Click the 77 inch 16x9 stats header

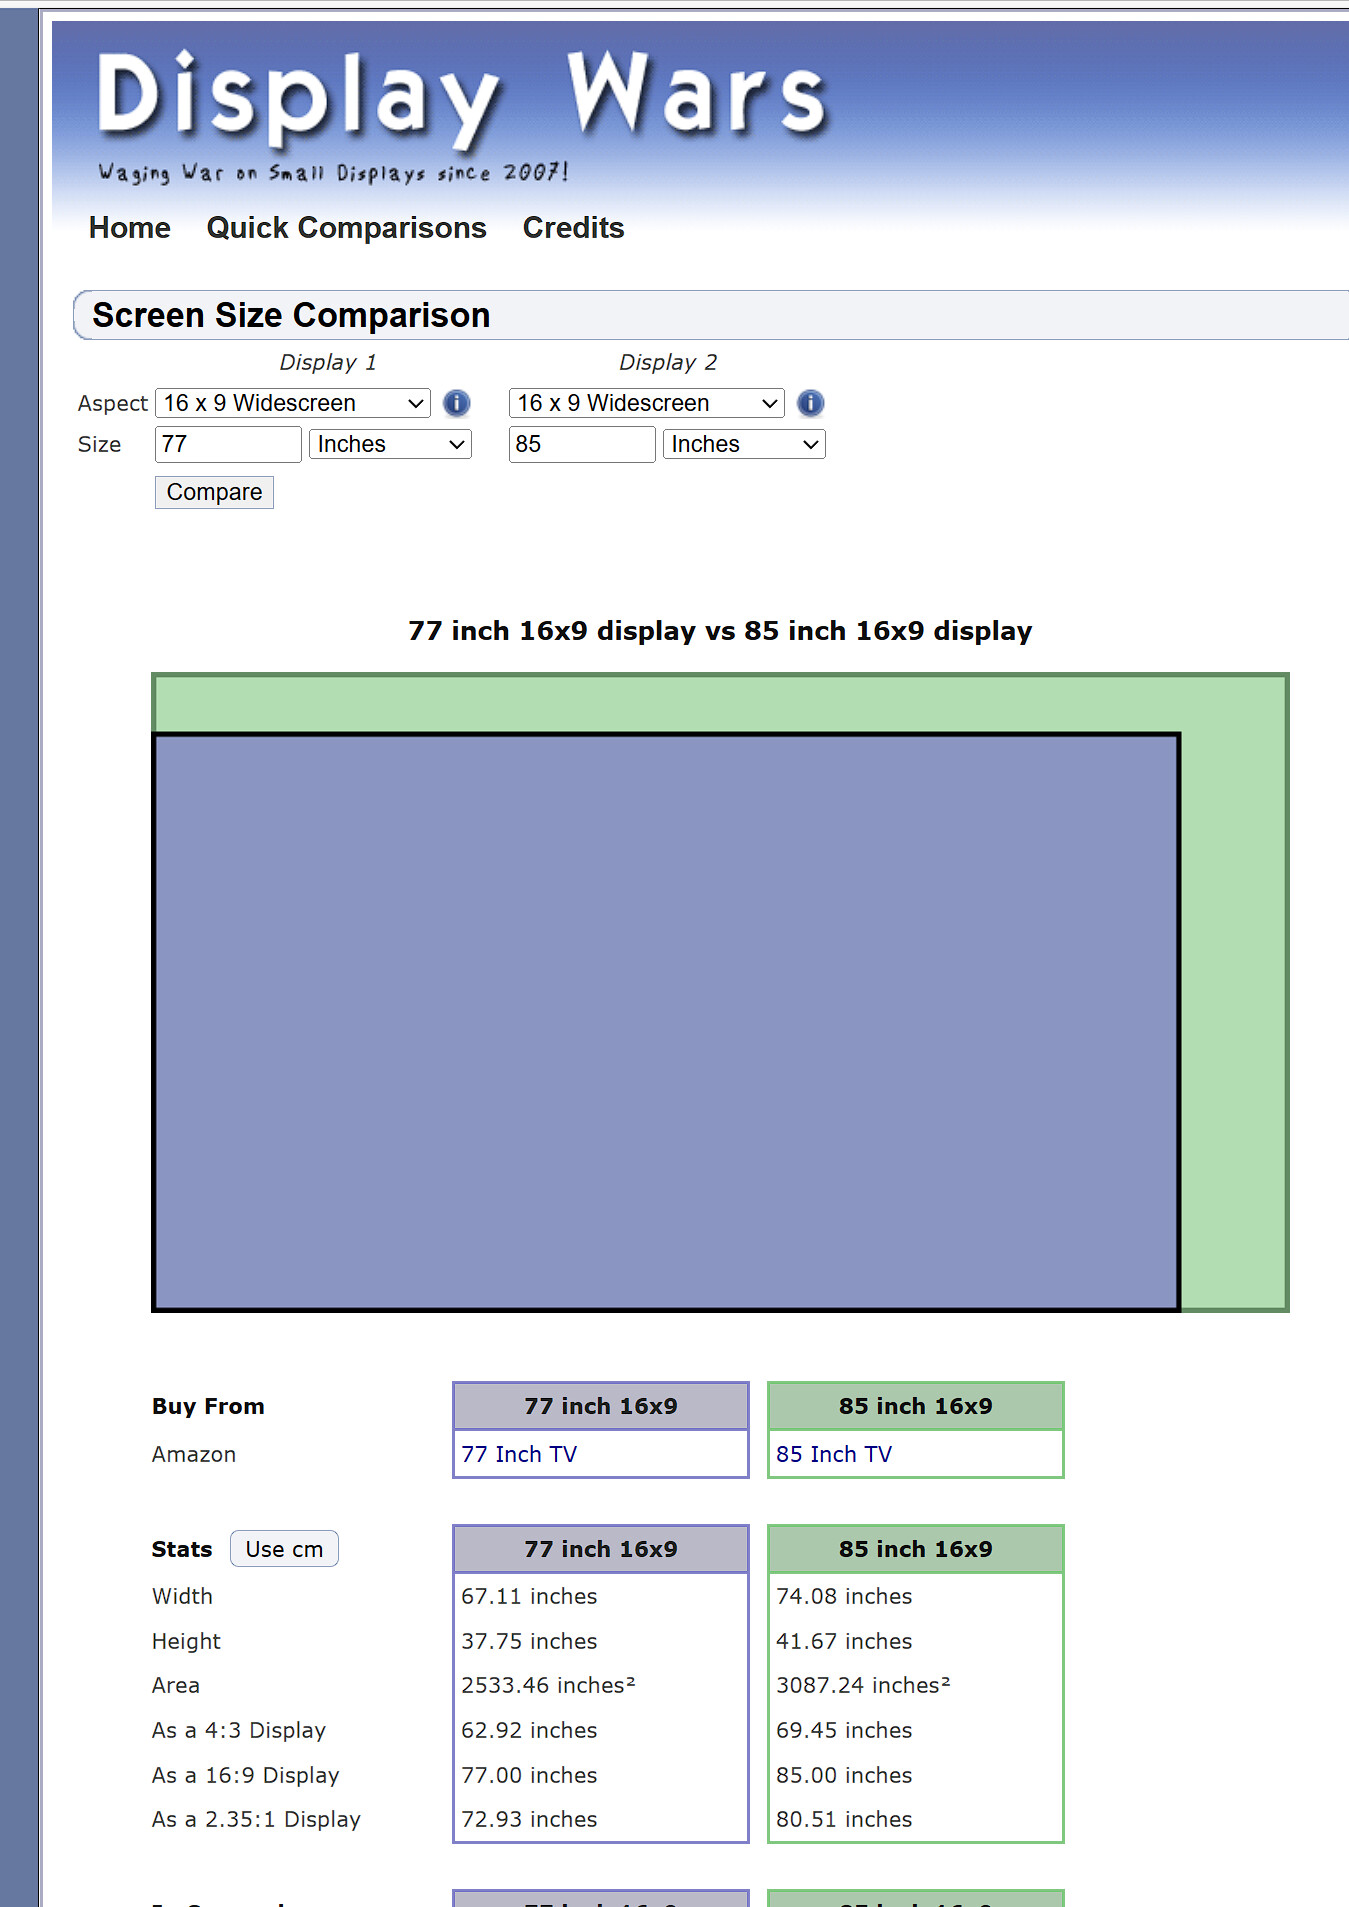tap(601, 1549)
